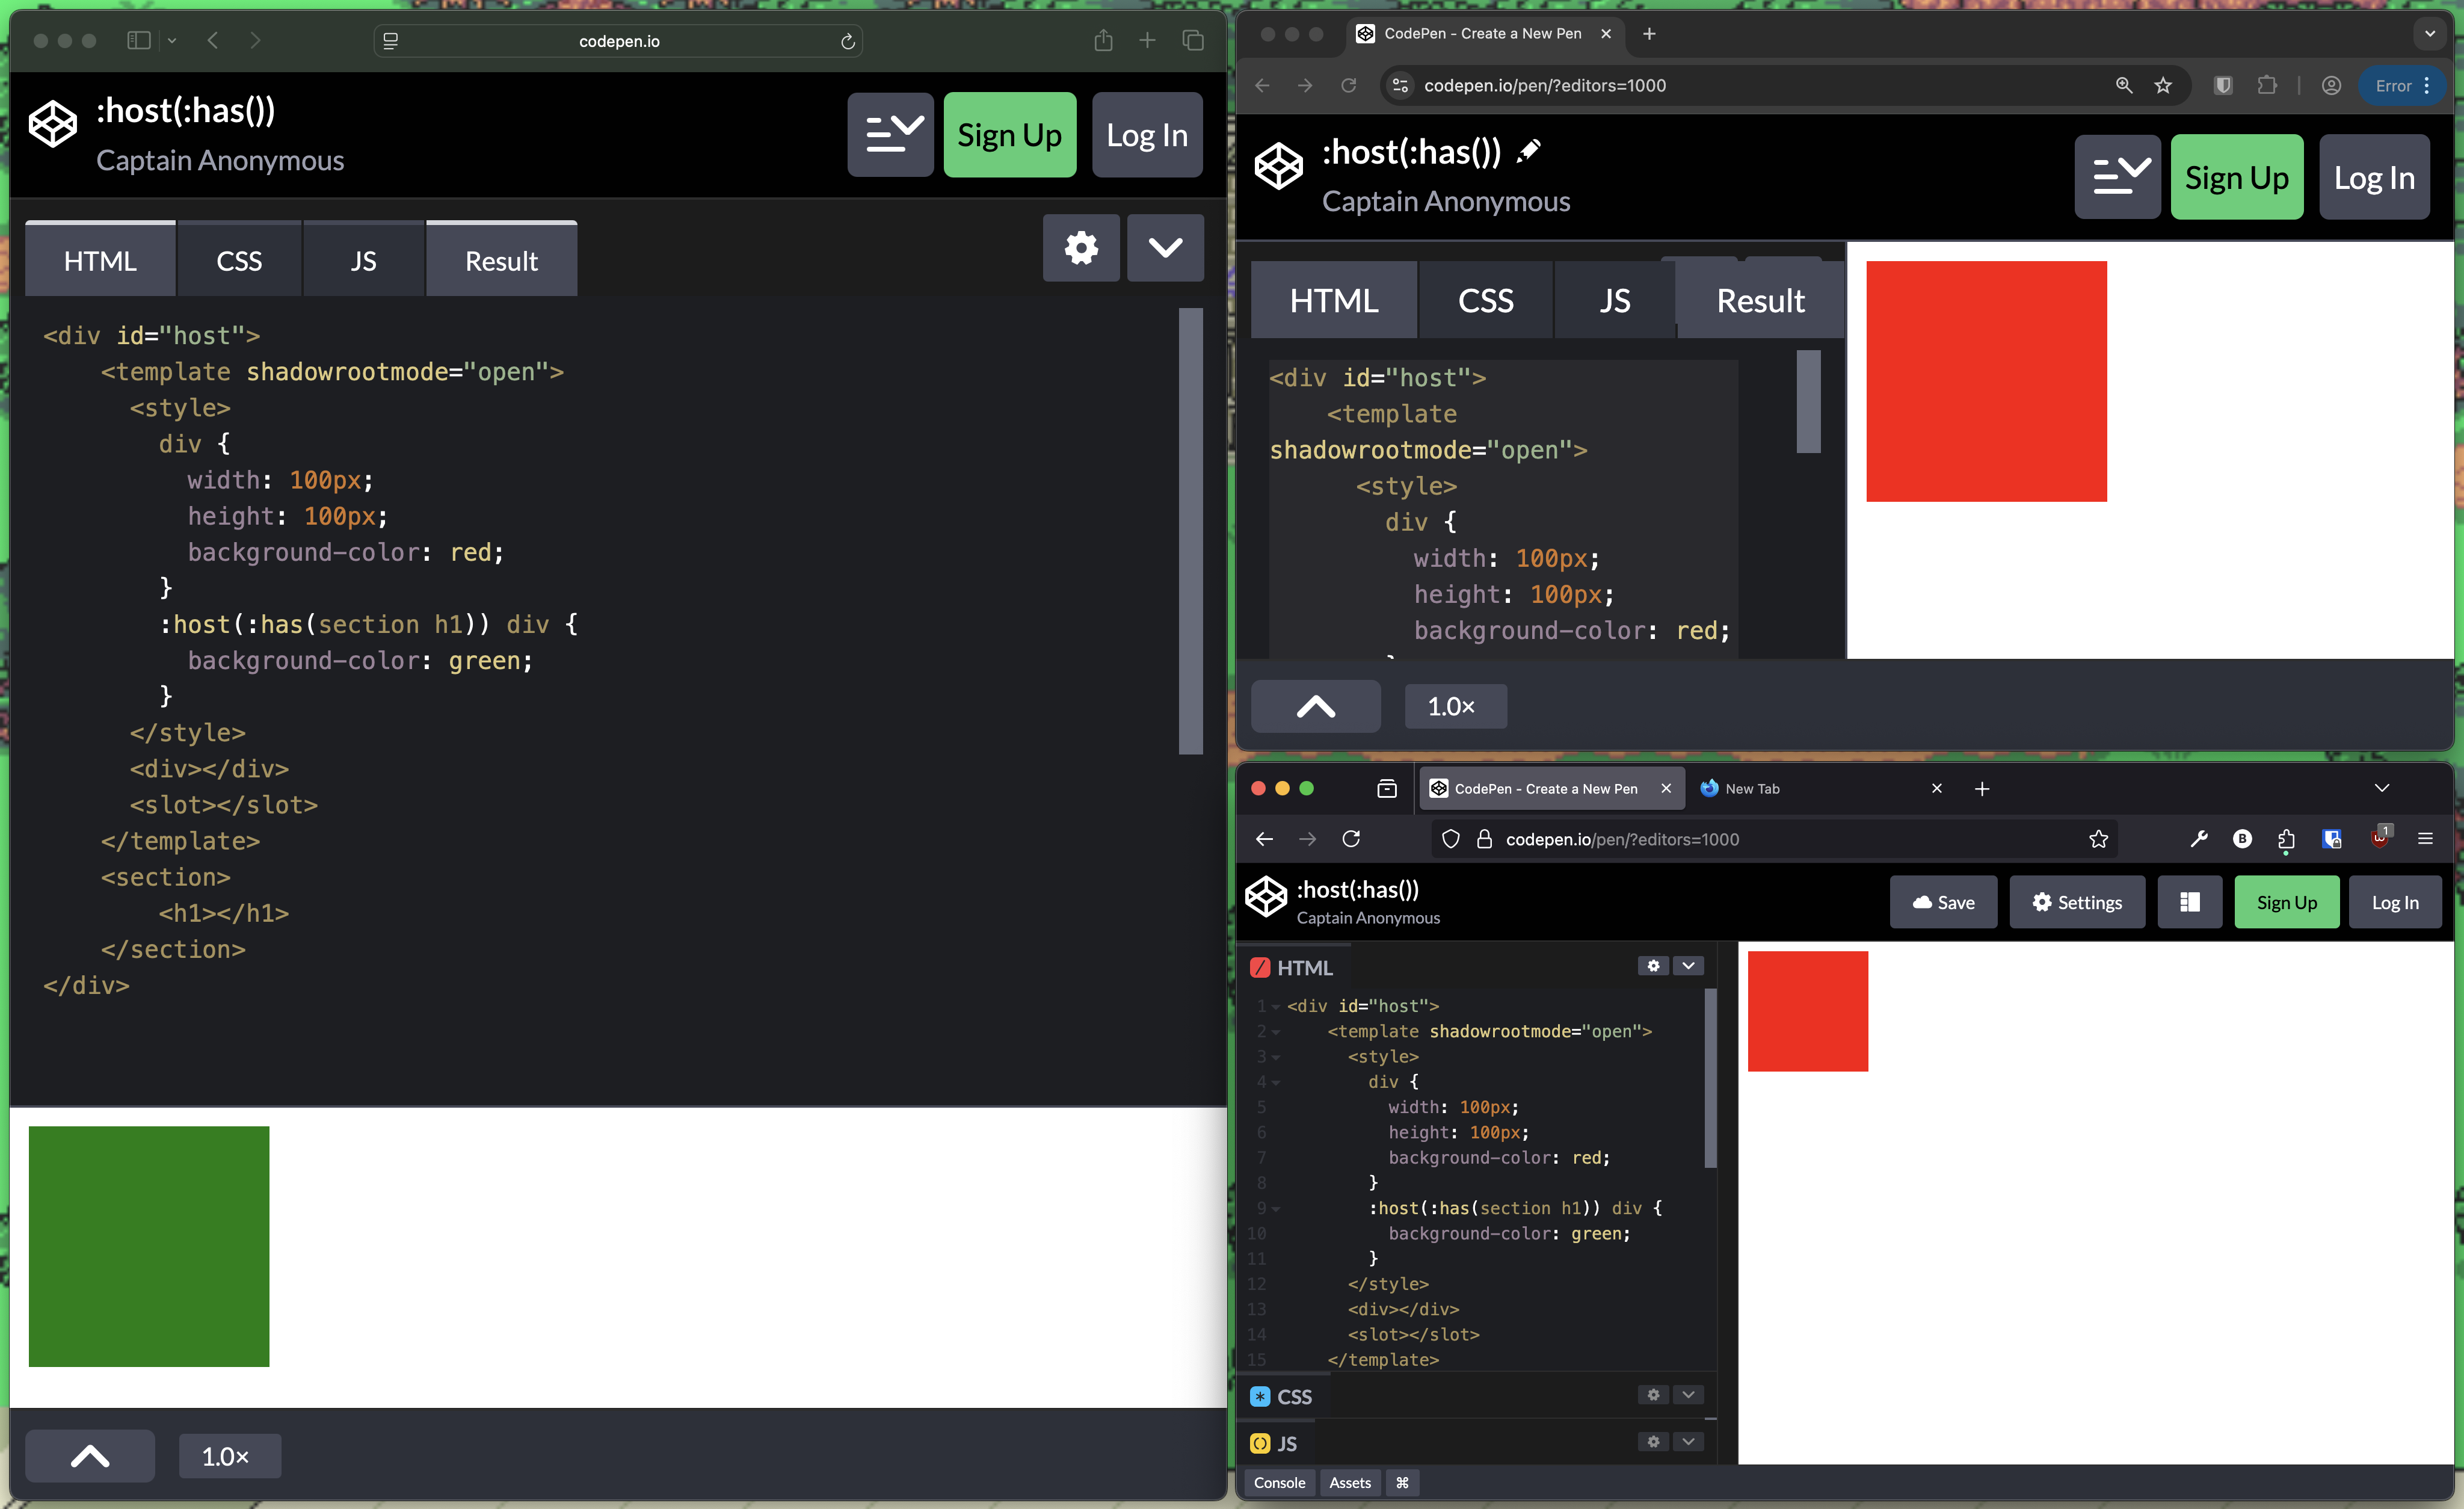2464x1509 pixels.
Task: Open the Console button in Firefox footer
Action: pos(1279,1482)
